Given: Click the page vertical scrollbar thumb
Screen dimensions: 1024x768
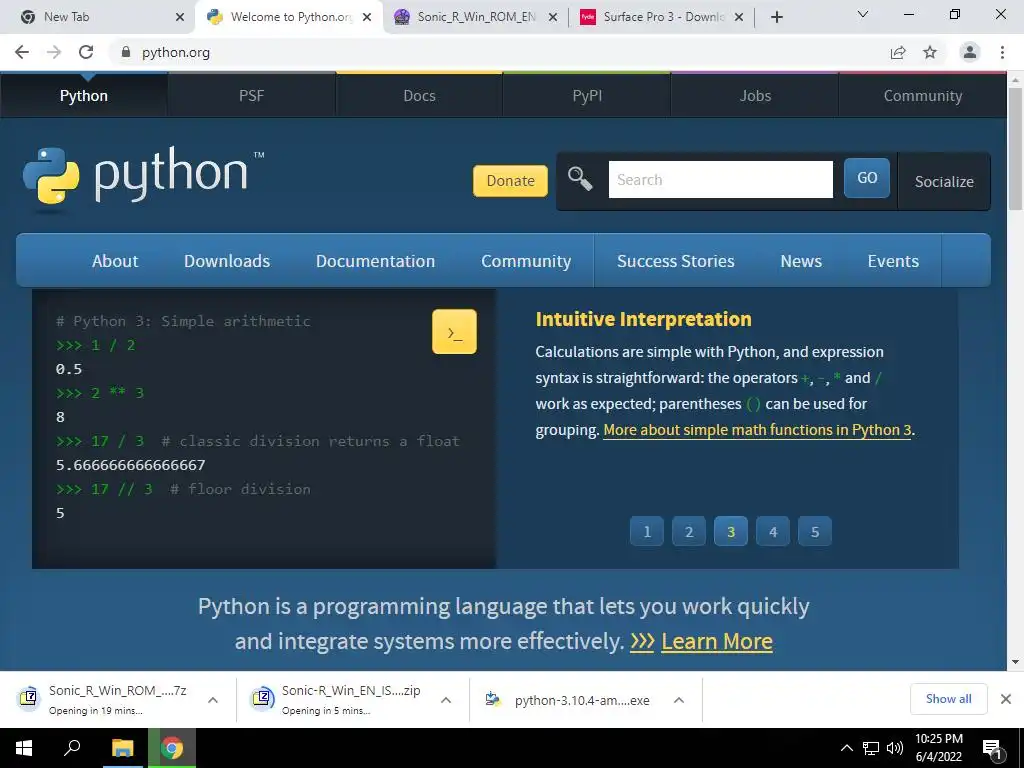Looking at the screenshot, I should [x=1015, y=149].
